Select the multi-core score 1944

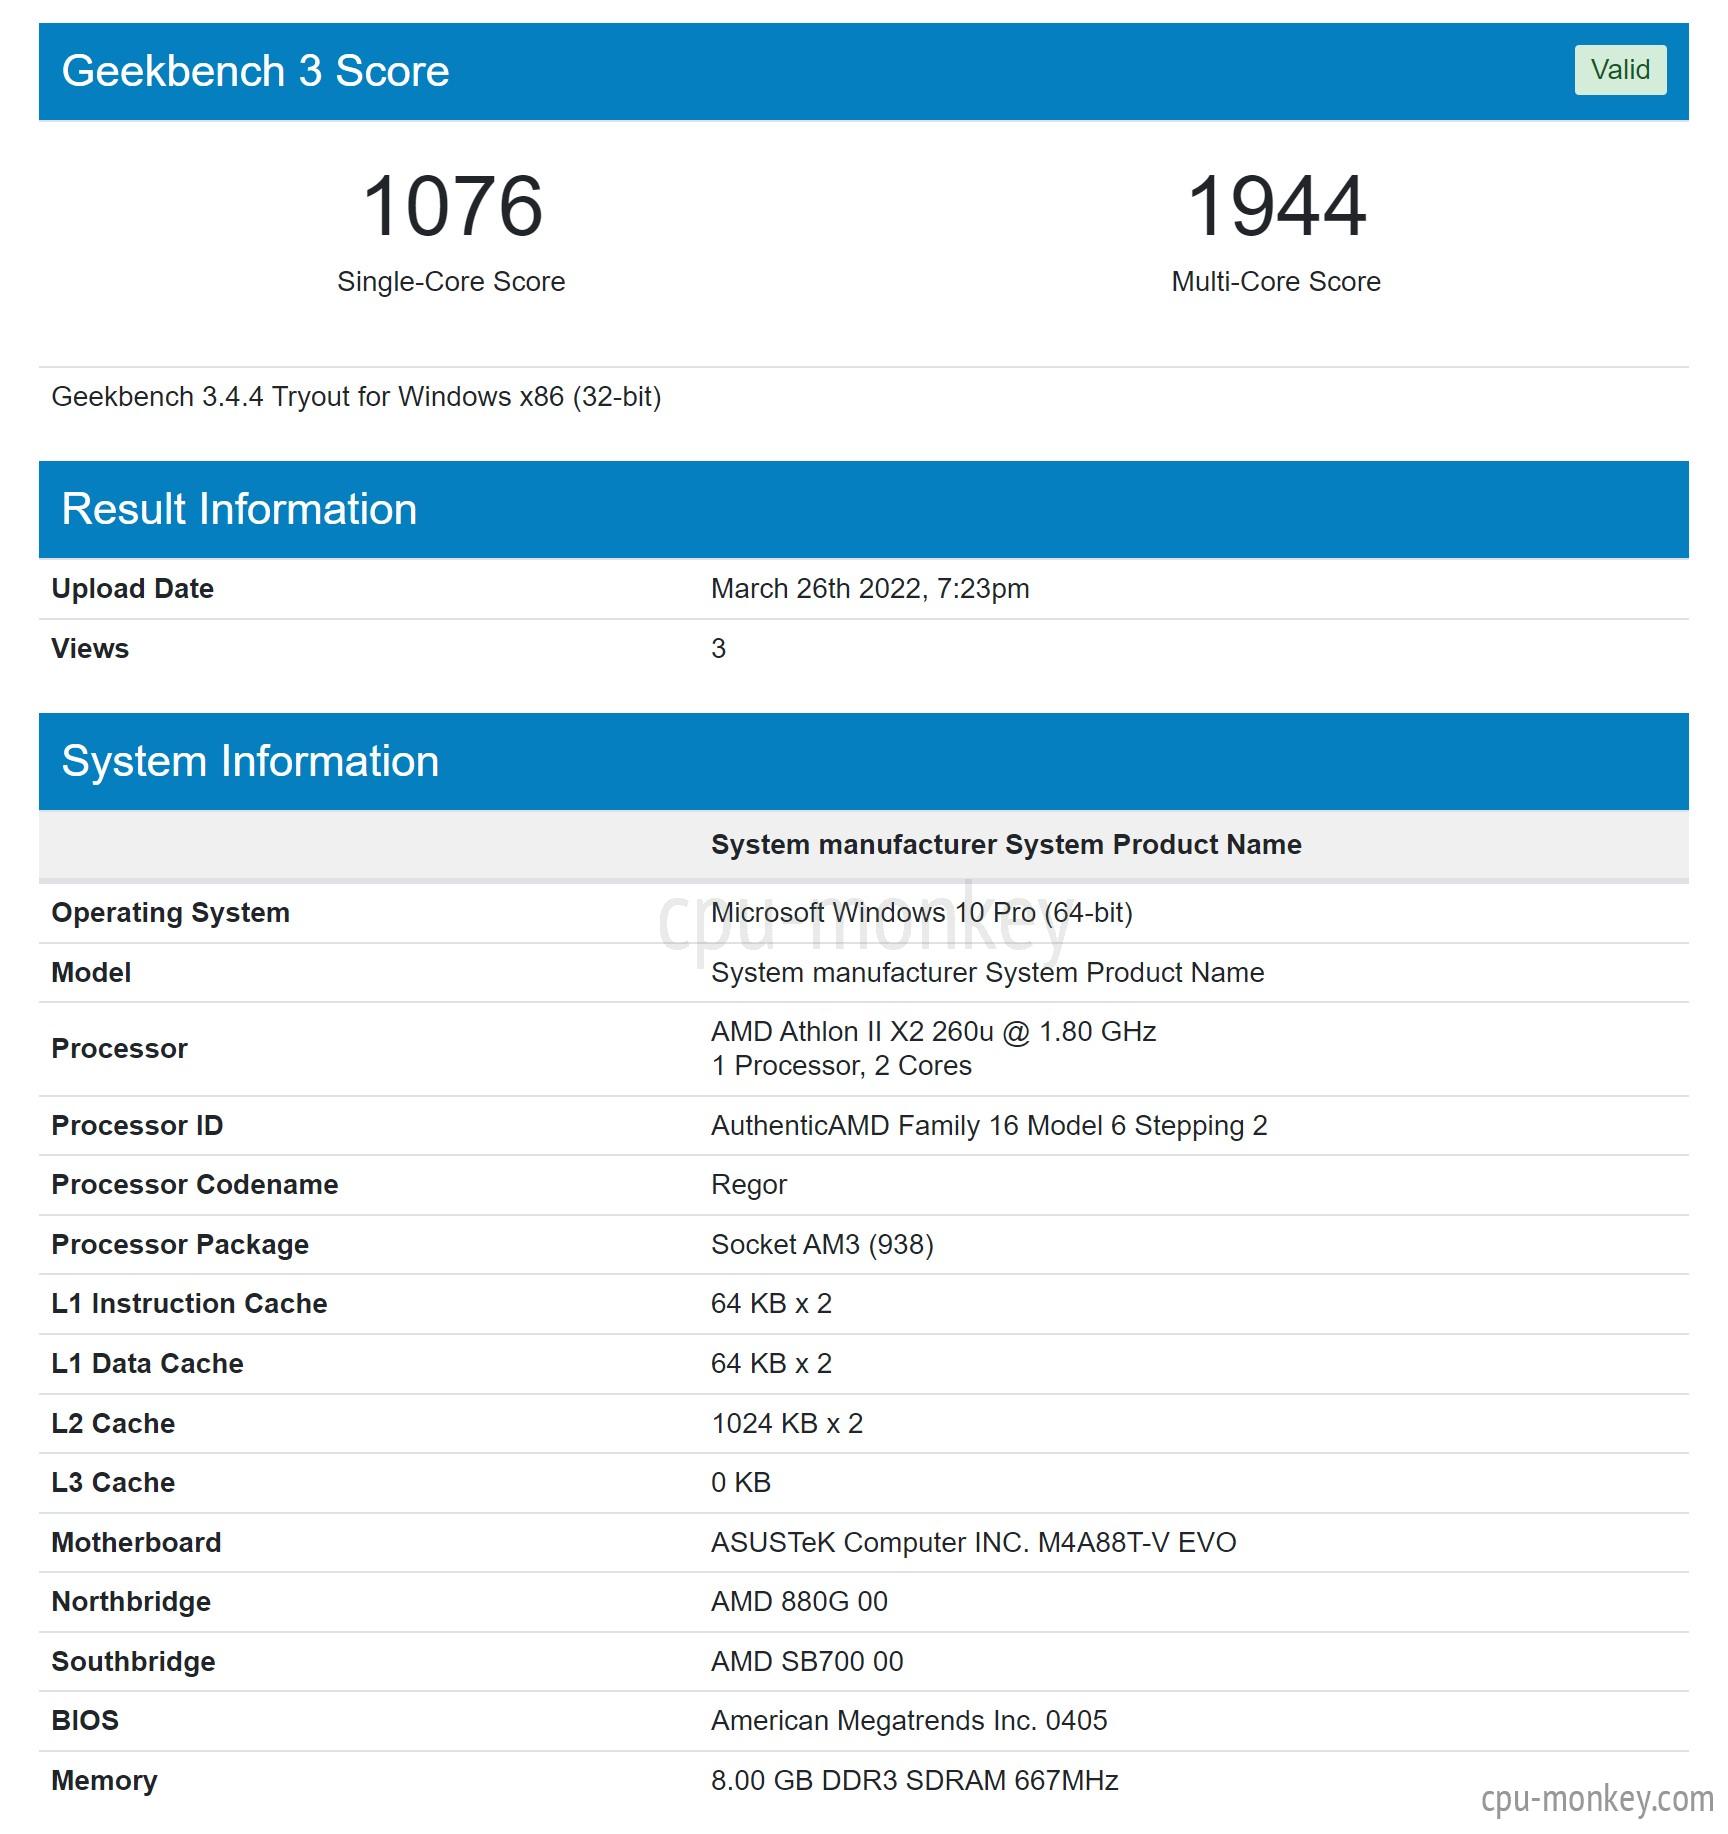1276,206
